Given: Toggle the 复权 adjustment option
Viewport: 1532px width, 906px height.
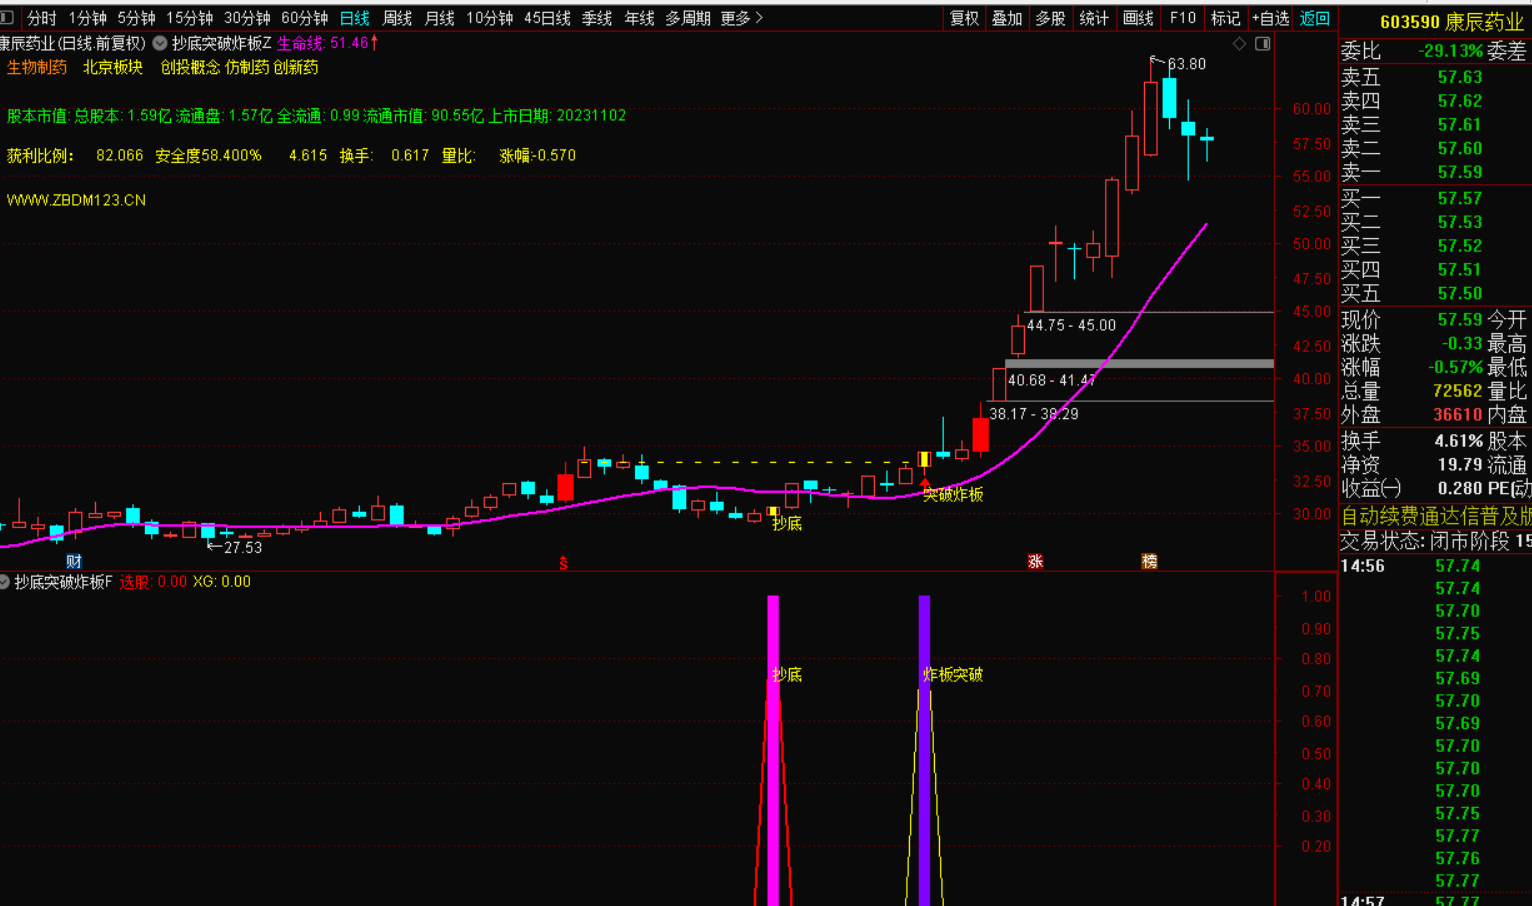Looking at the screenshot, I should (x=964, y=18).
